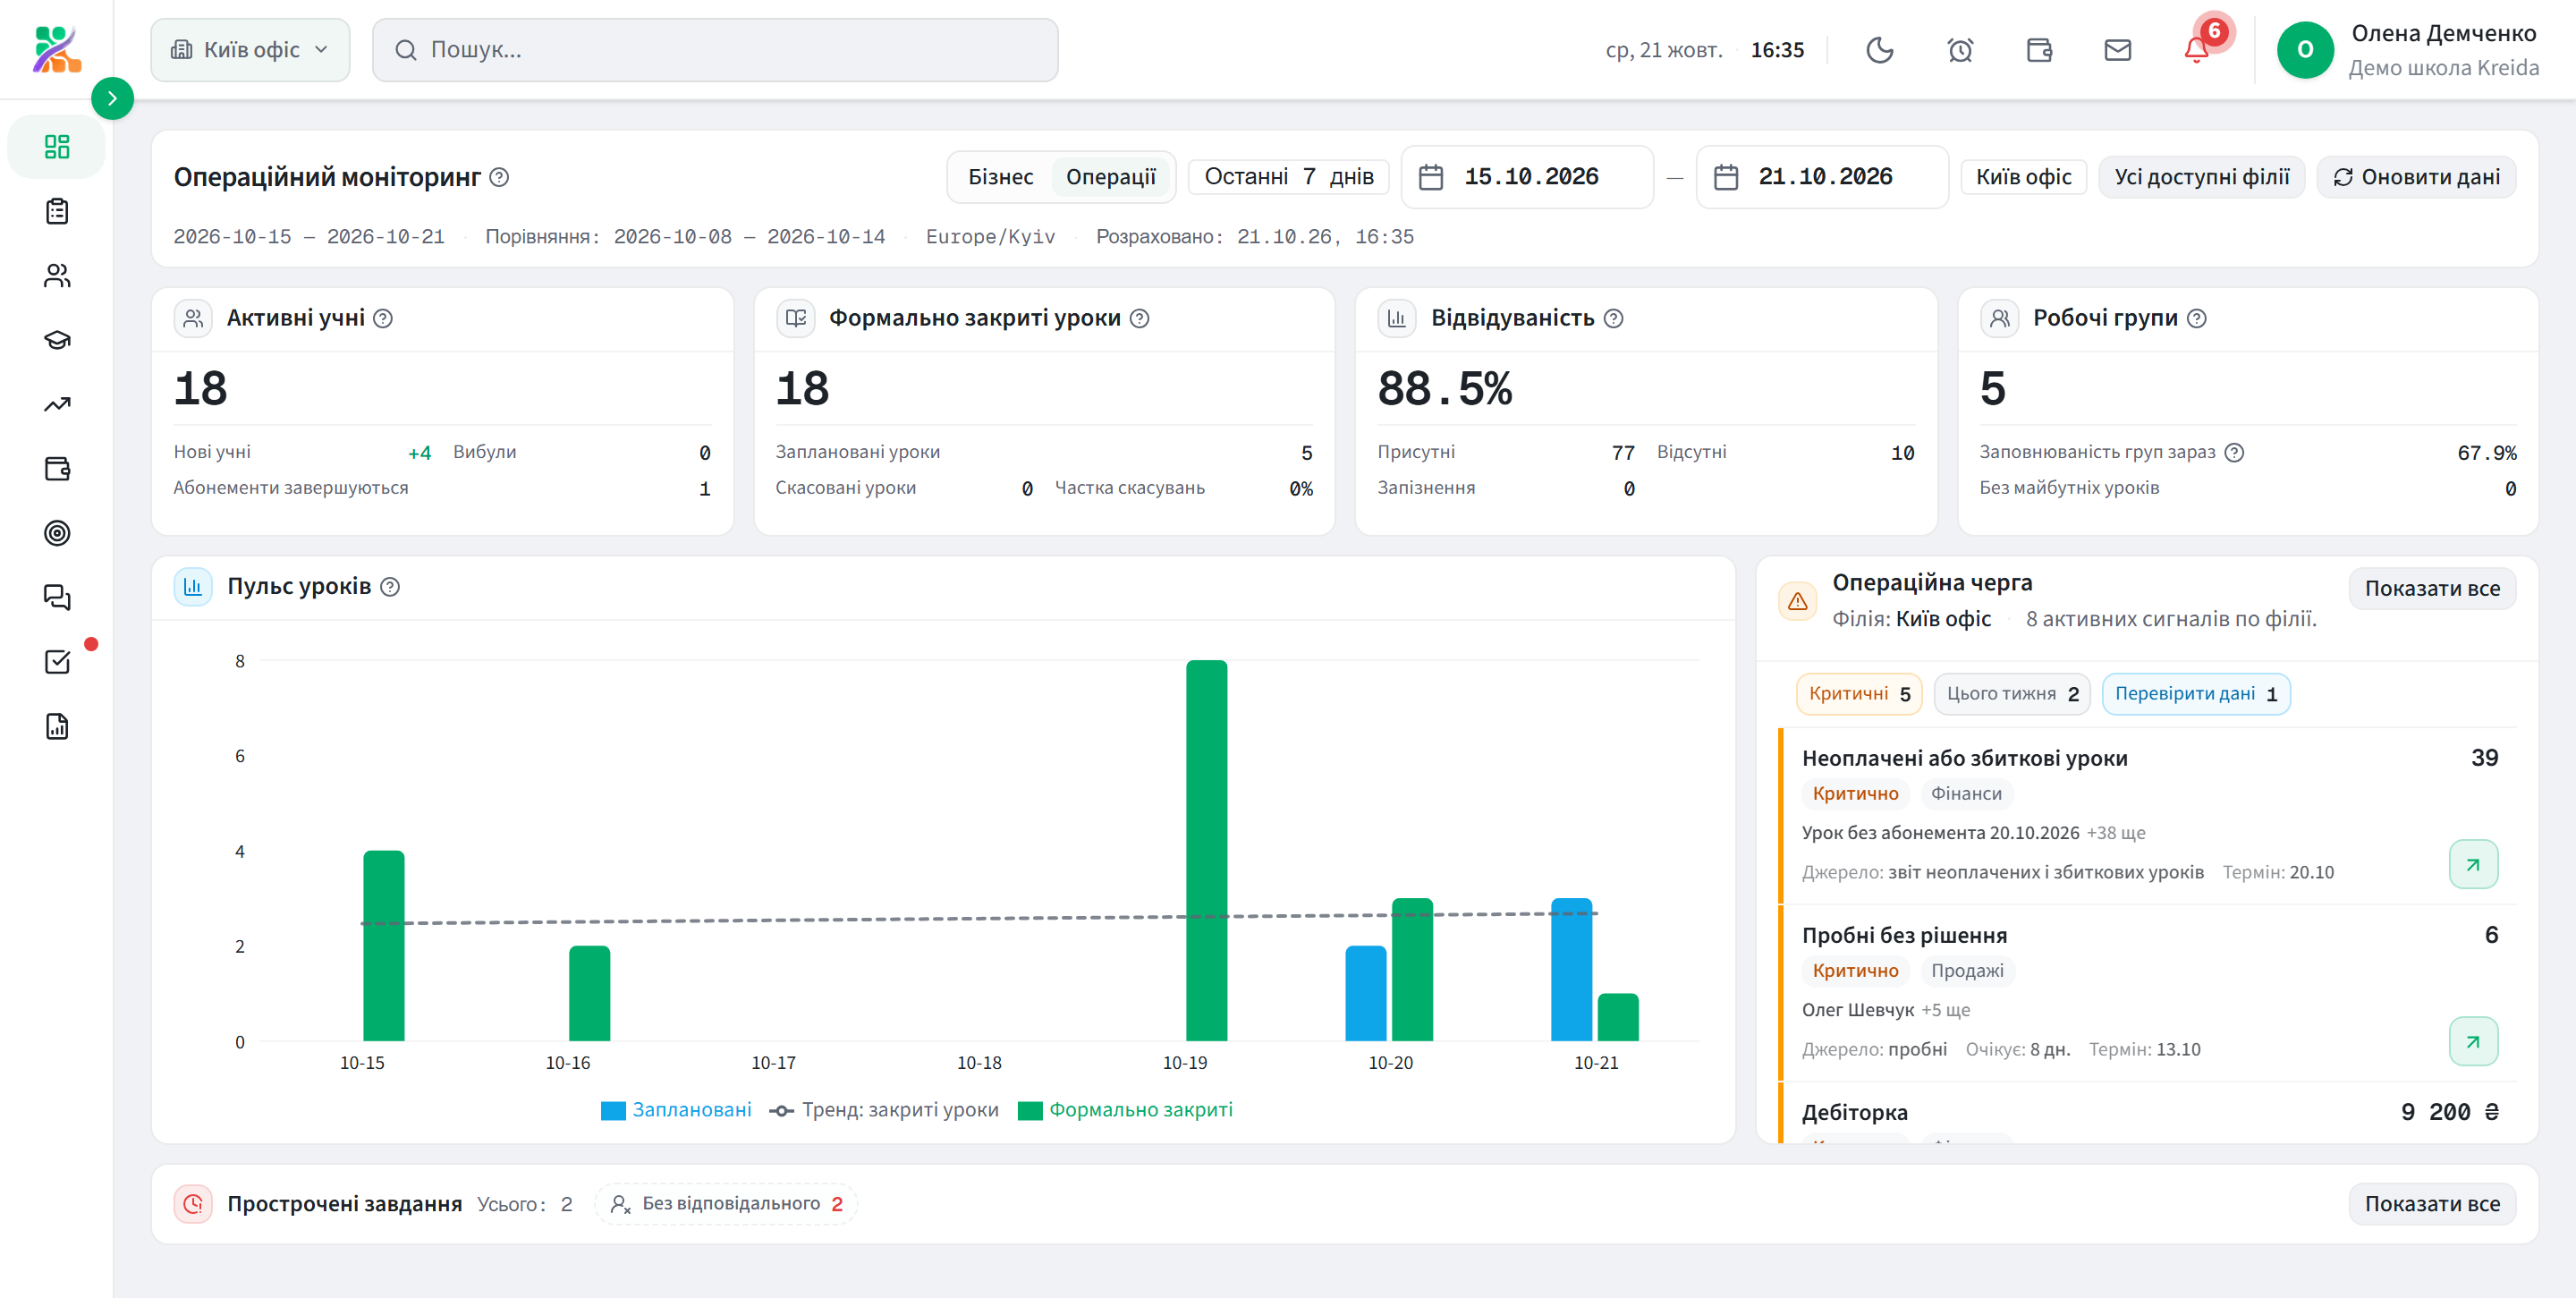Viewport: 2576px width, 1298px height.
Task: Open the Київ офіс branch dropdown
Action: [x=250, y=50]
